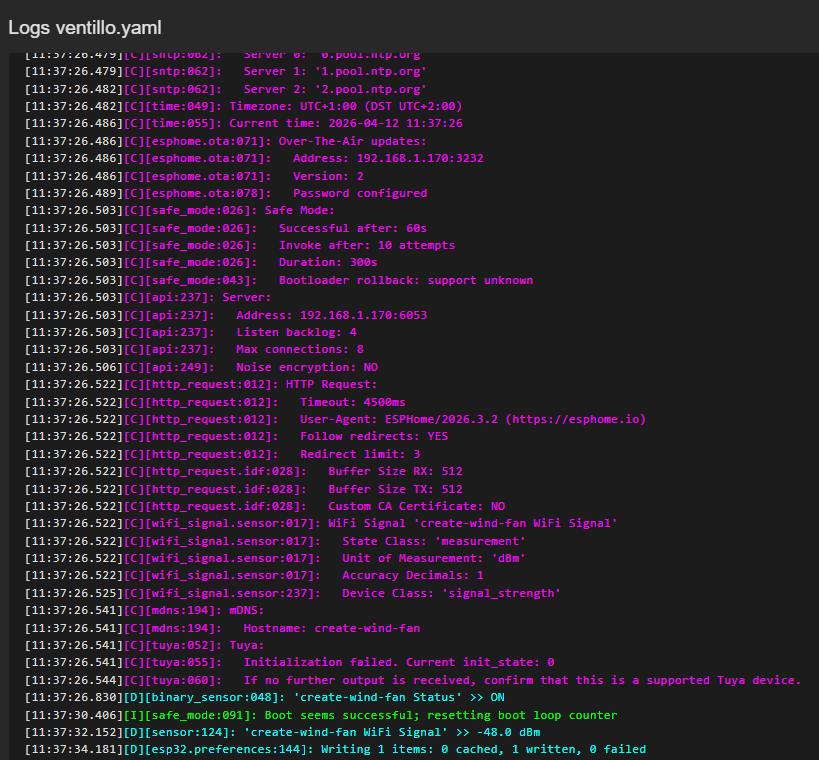The height and width of the screenshot is (760, 819).
Task: Click the 'Invoke after: 10 attempts' line
Action: (x=366, y=245)
